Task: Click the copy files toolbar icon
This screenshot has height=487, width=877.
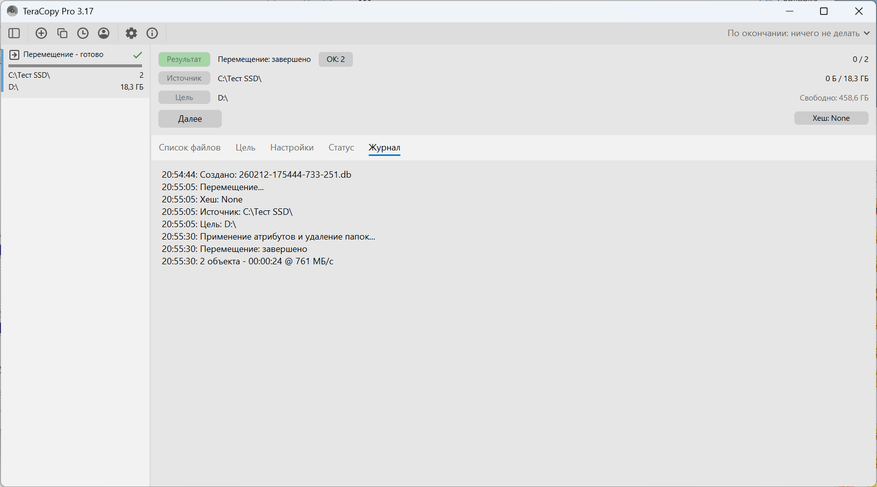Action: coord(62,34)
